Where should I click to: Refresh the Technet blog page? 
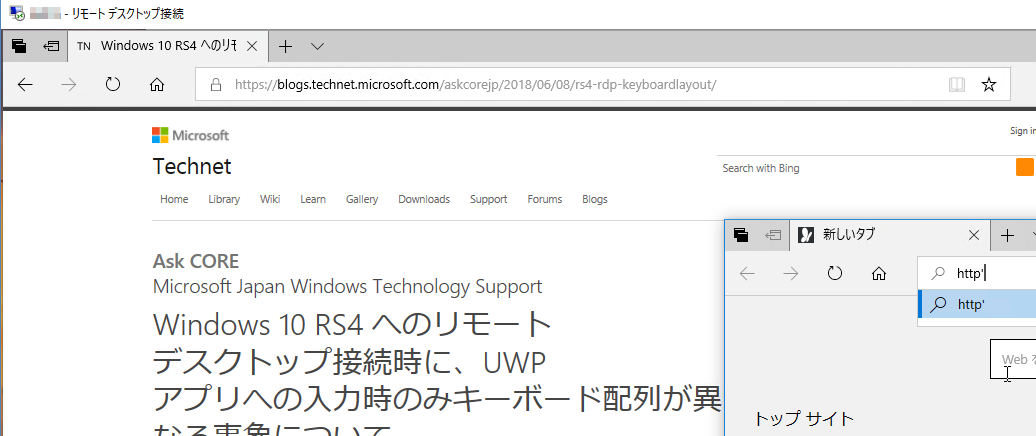[113, 85]
